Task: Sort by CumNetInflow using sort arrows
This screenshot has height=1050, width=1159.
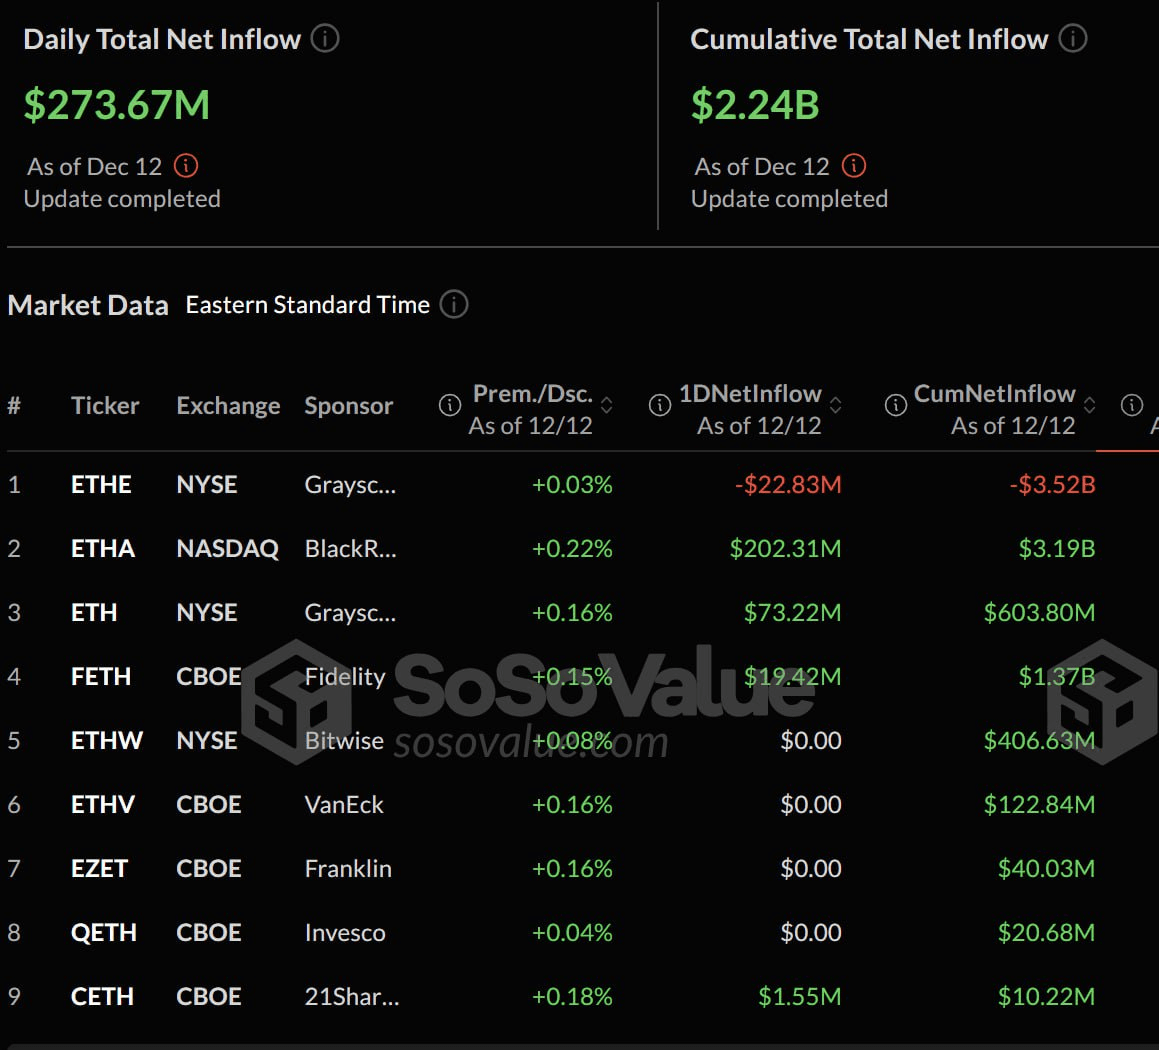Action: tap(1089, 405)
